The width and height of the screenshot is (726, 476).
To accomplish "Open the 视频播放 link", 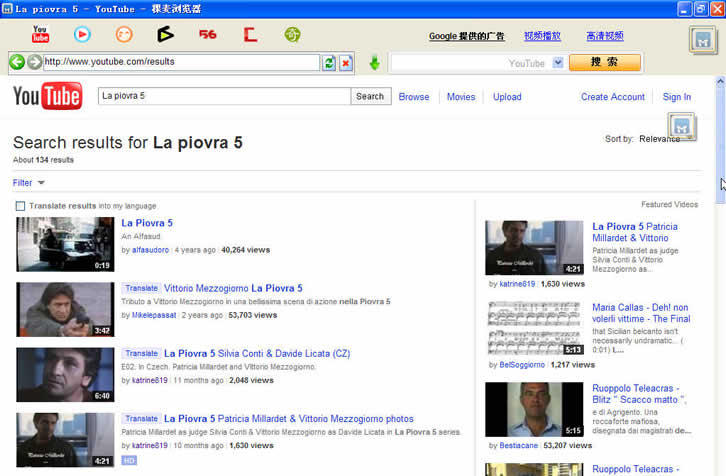I will [x=542, y=36].
